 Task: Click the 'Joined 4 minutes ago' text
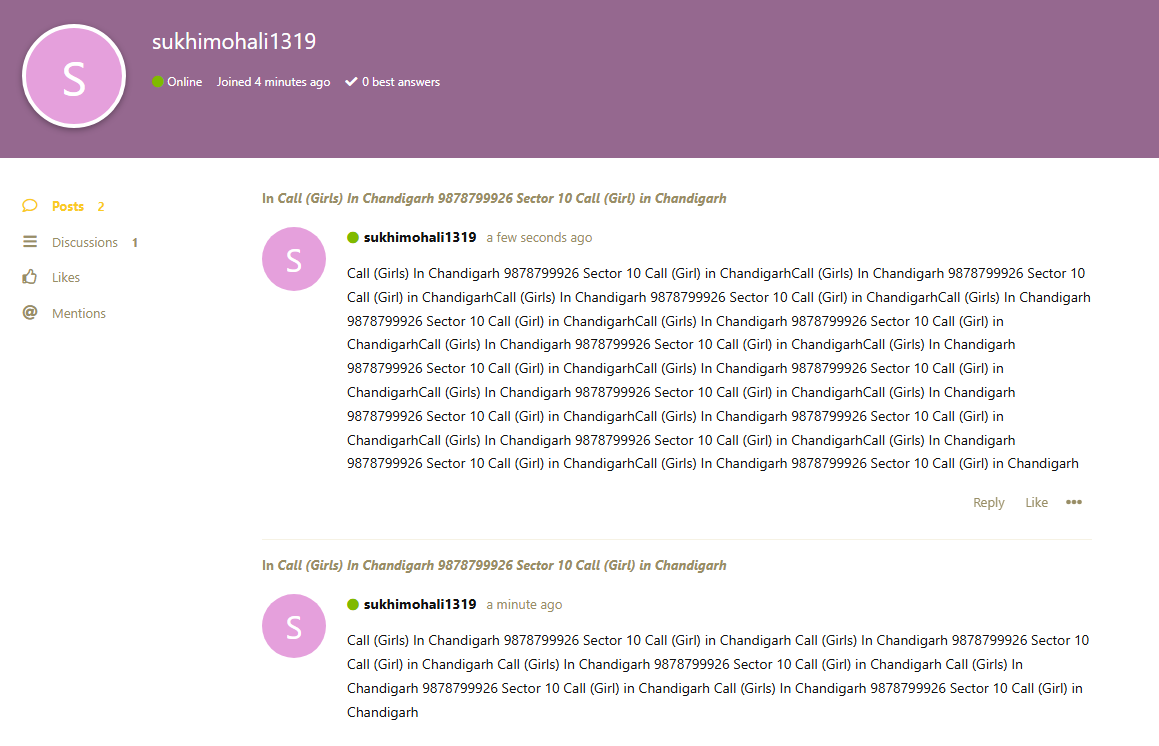[273, 82]
